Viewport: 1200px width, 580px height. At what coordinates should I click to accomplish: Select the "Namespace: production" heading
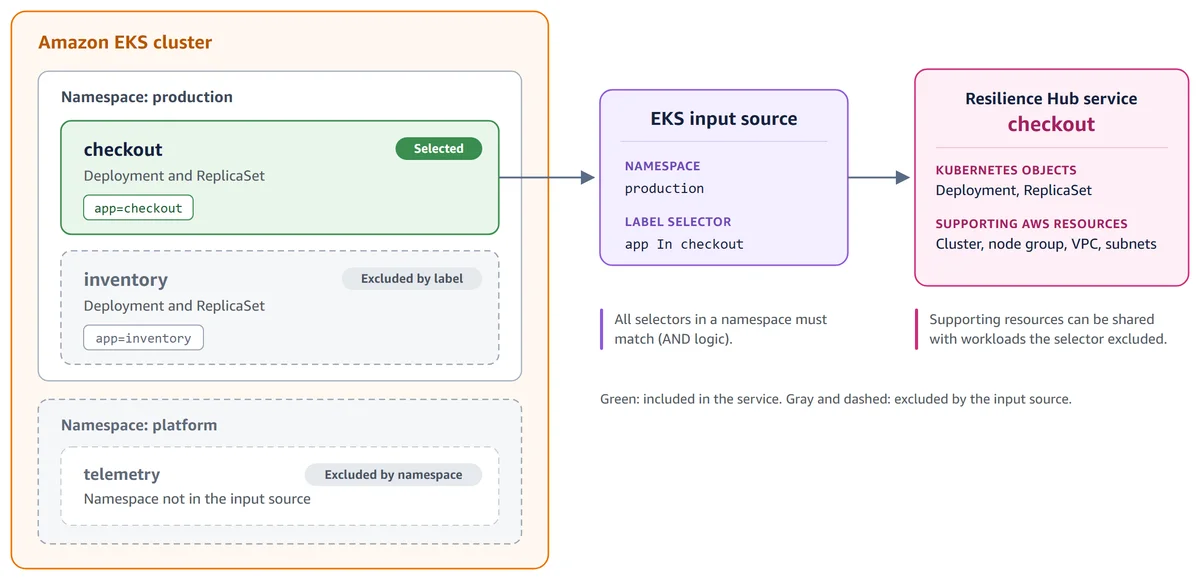coord(147,97)
